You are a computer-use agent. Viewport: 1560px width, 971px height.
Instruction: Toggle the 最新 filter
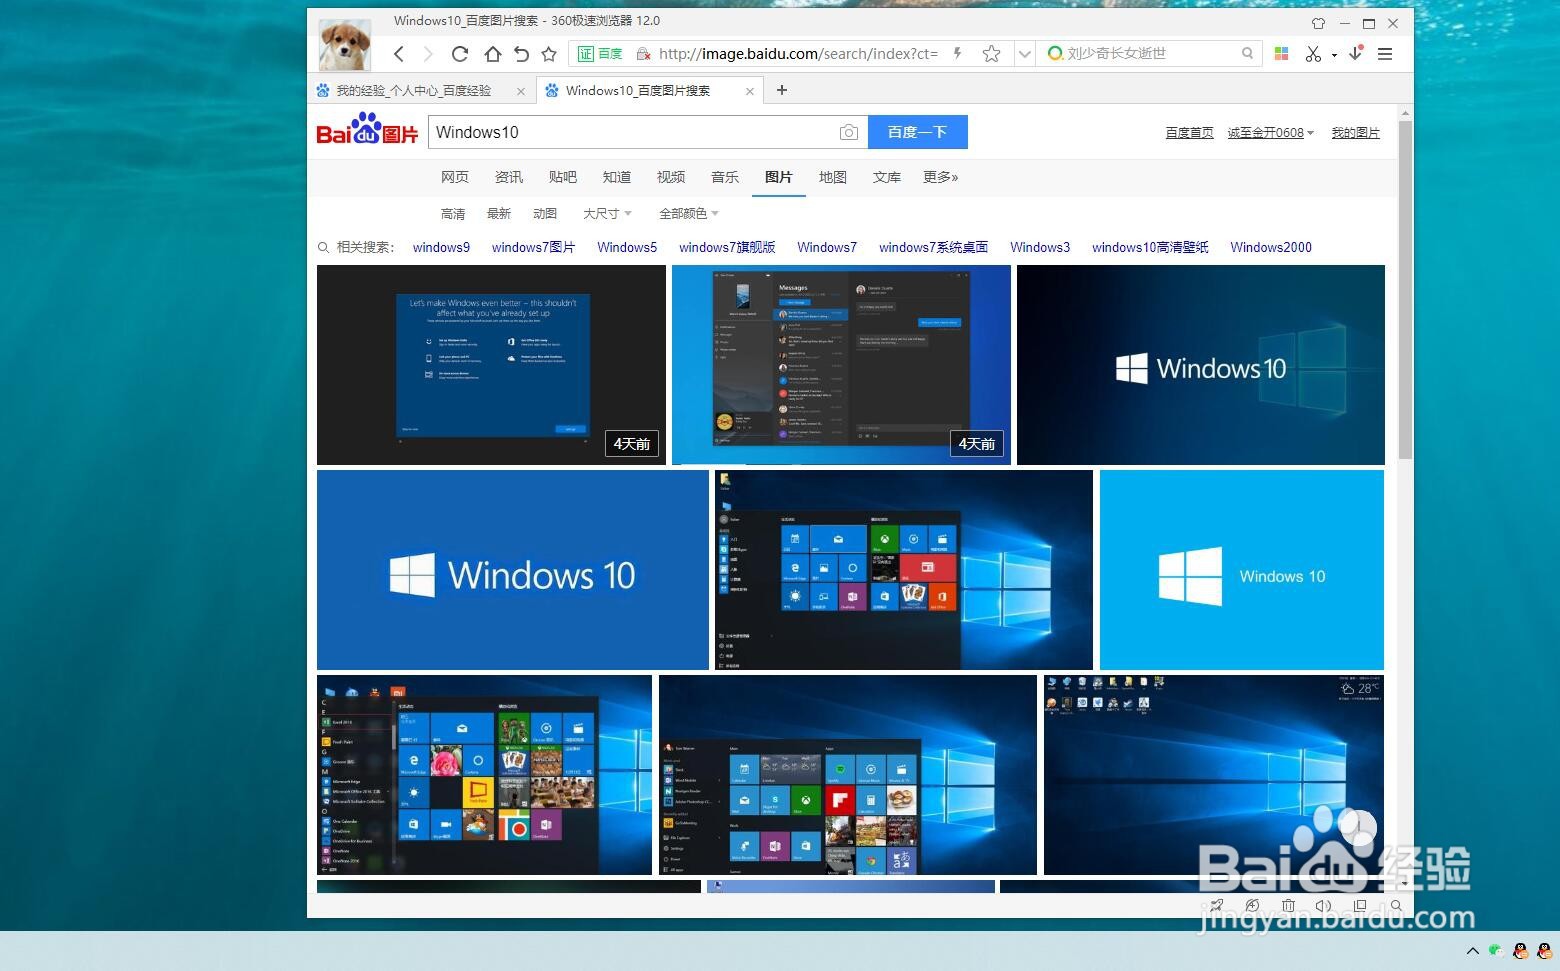coord(499,214)
